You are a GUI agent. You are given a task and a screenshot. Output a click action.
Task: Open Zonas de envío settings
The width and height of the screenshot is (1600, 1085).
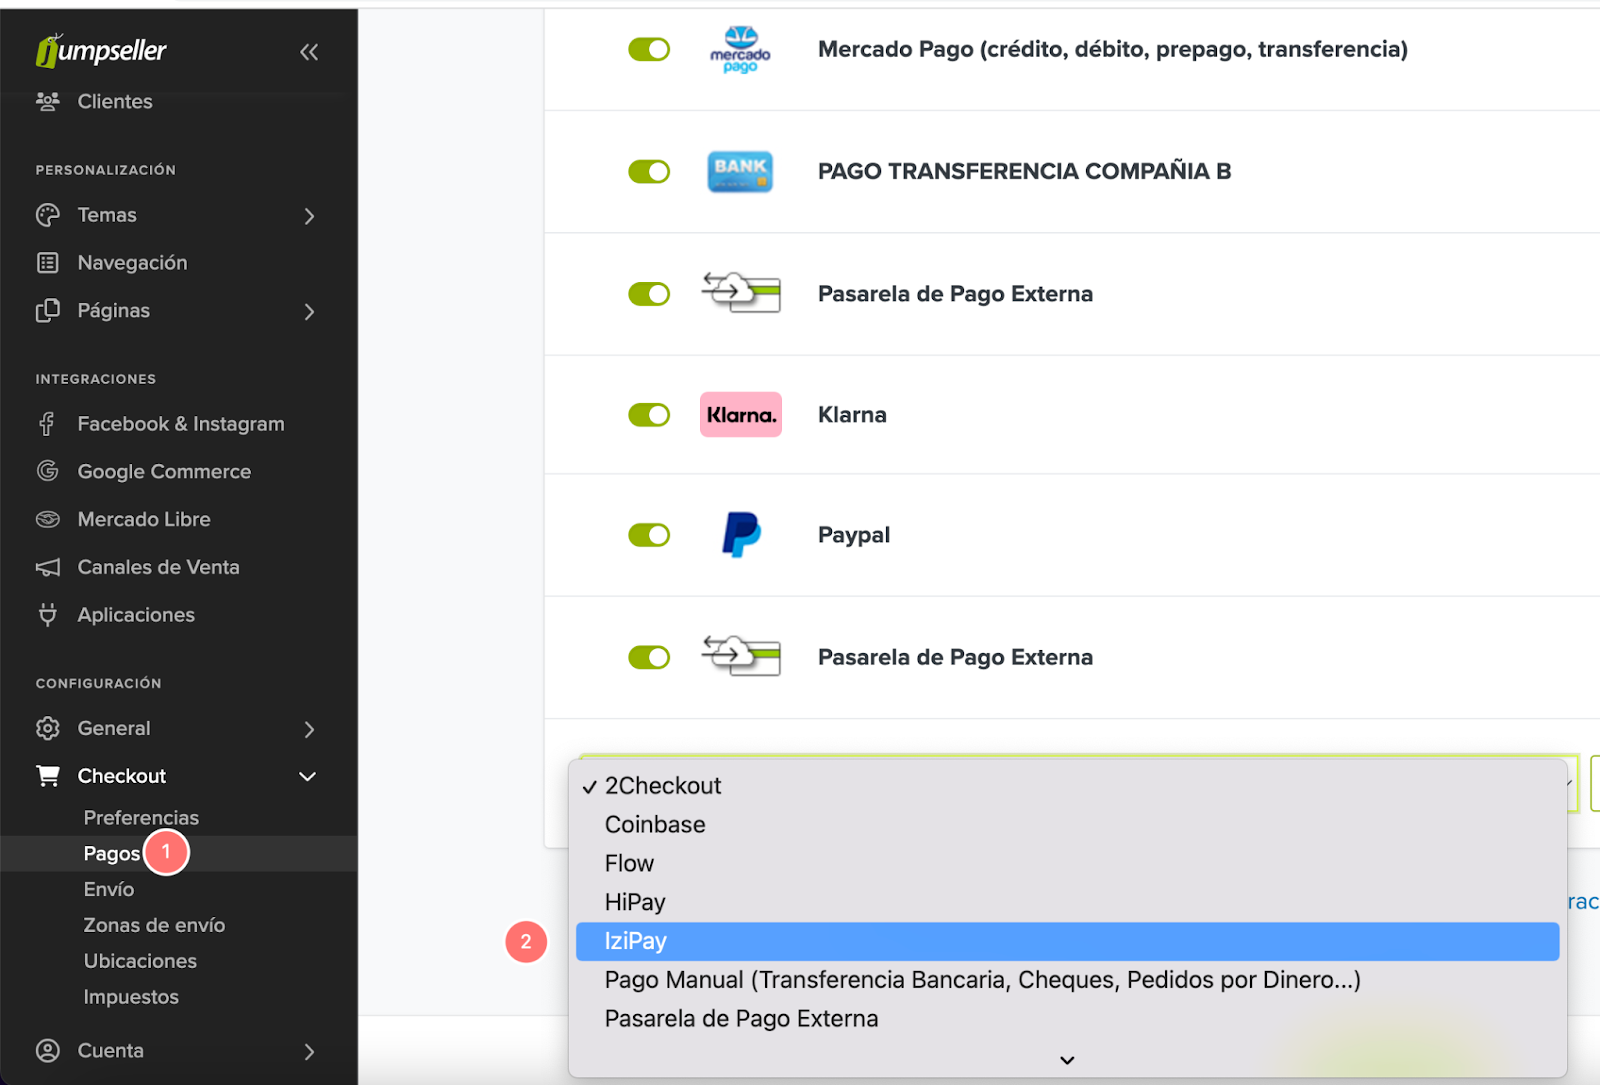coord(154,925)
